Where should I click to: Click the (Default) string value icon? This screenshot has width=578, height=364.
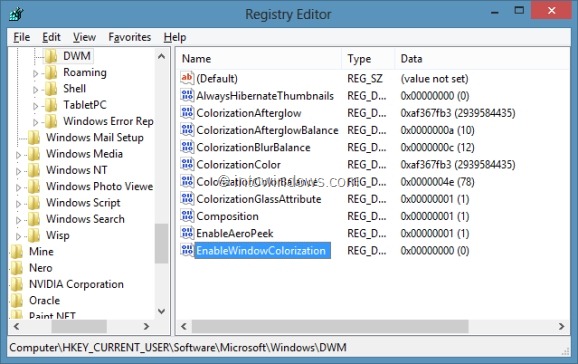[x=187, y=78]
